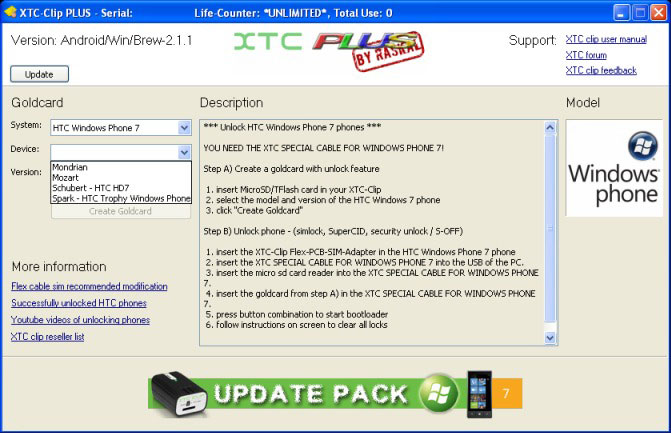Select Schubert - HTC HD7 device

click(121, 187)
